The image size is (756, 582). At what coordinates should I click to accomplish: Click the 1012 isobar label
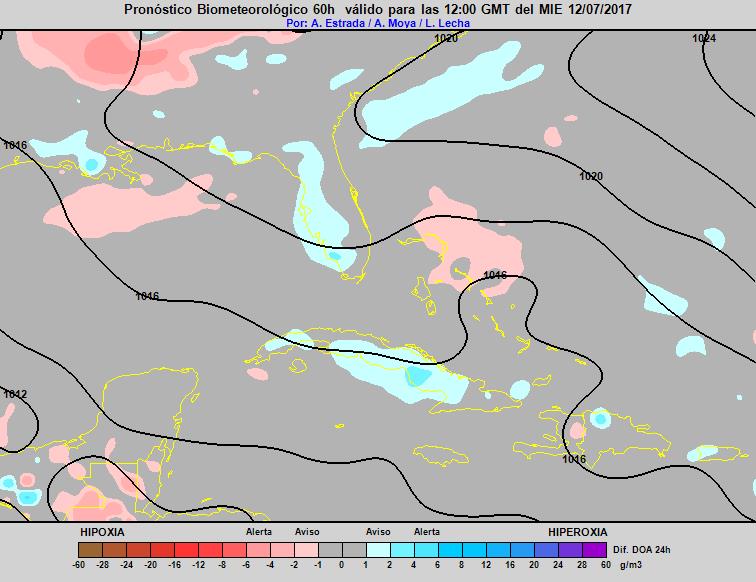tap(15, 394)
